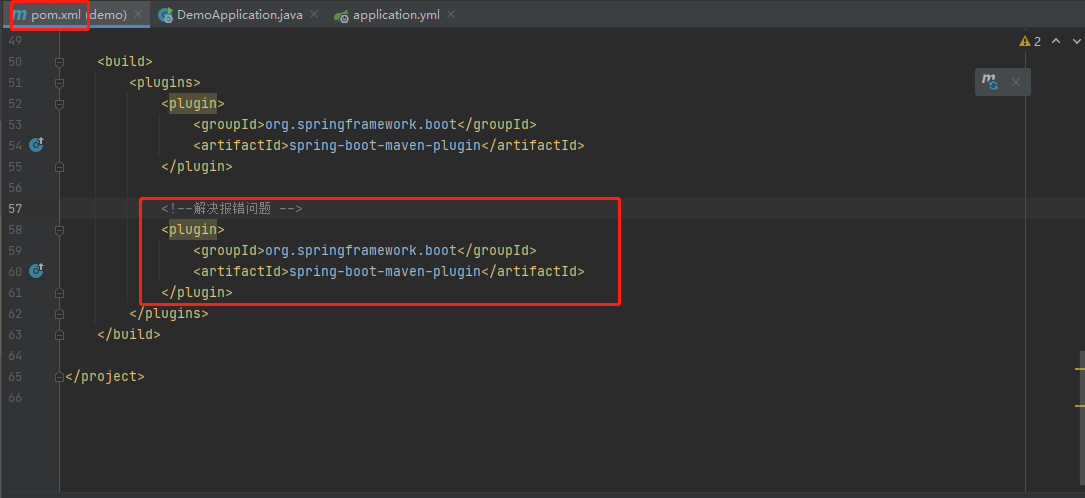This screenshot has width=1085, height=498.
Task: Fold the closing plugin tag on line 61
Action: 60,293
